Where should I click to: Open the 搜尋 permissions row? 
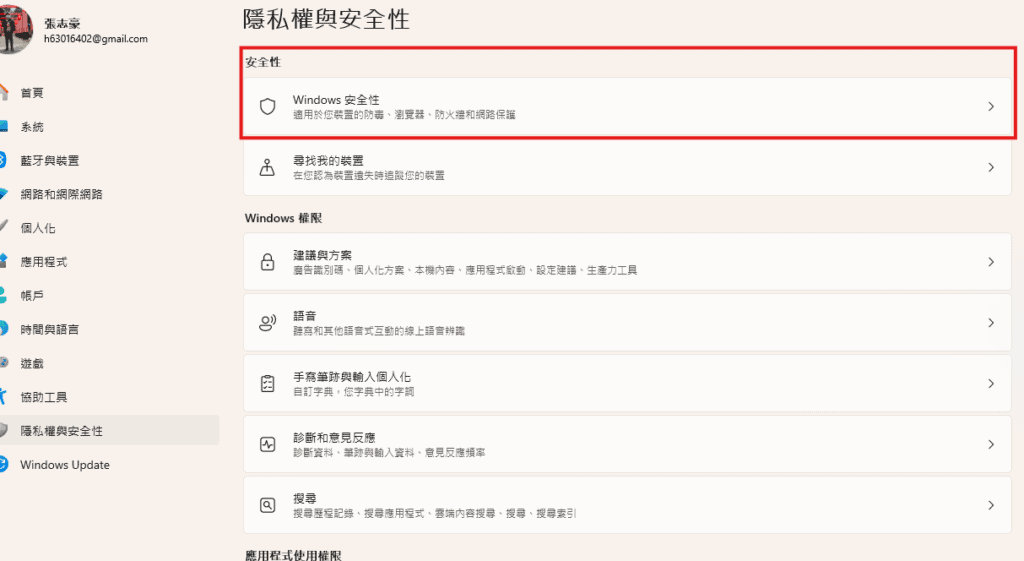pos(620,505)
